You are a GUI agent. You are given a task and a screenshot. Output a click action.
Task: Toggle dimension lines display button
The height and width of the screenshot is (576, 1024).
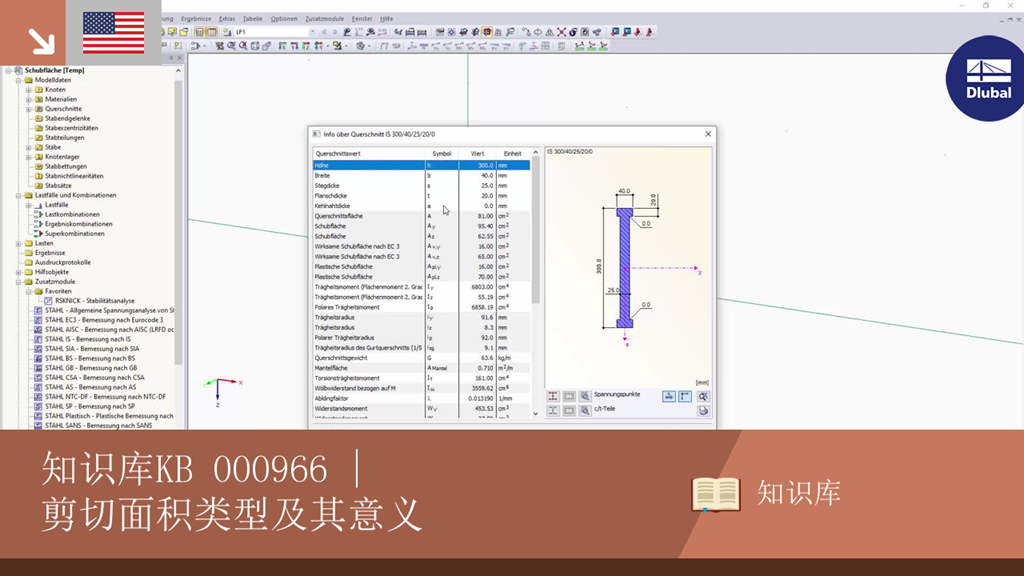point(685,396)
